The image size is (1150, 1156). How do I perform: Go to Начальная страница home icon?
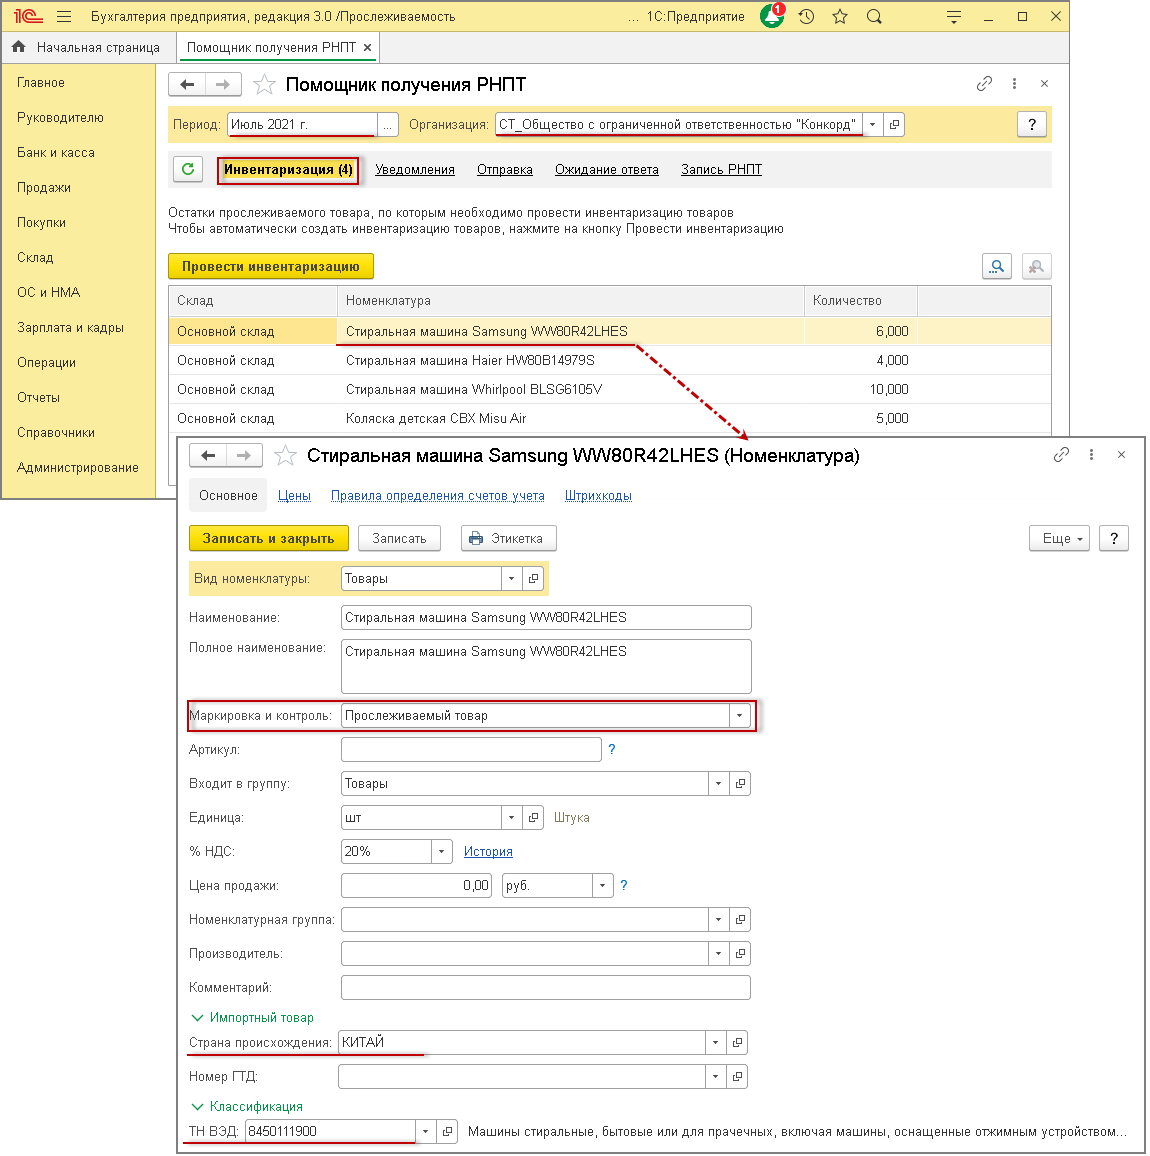(x=18, y=47)
